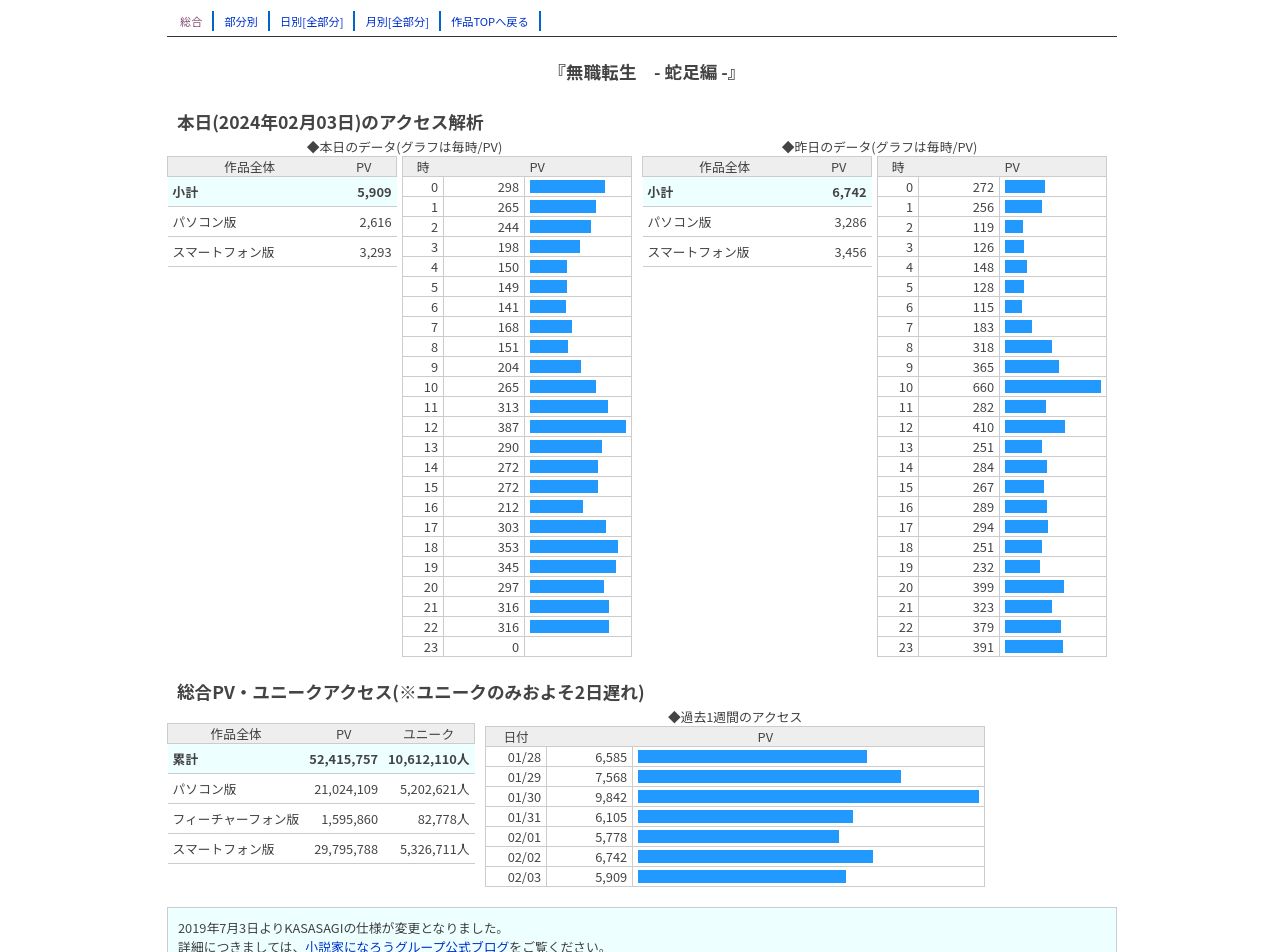This screenshot has width=1284, height=952.
Task: Go back via 作品TOPへ戻る
Action: pos(490,21)
